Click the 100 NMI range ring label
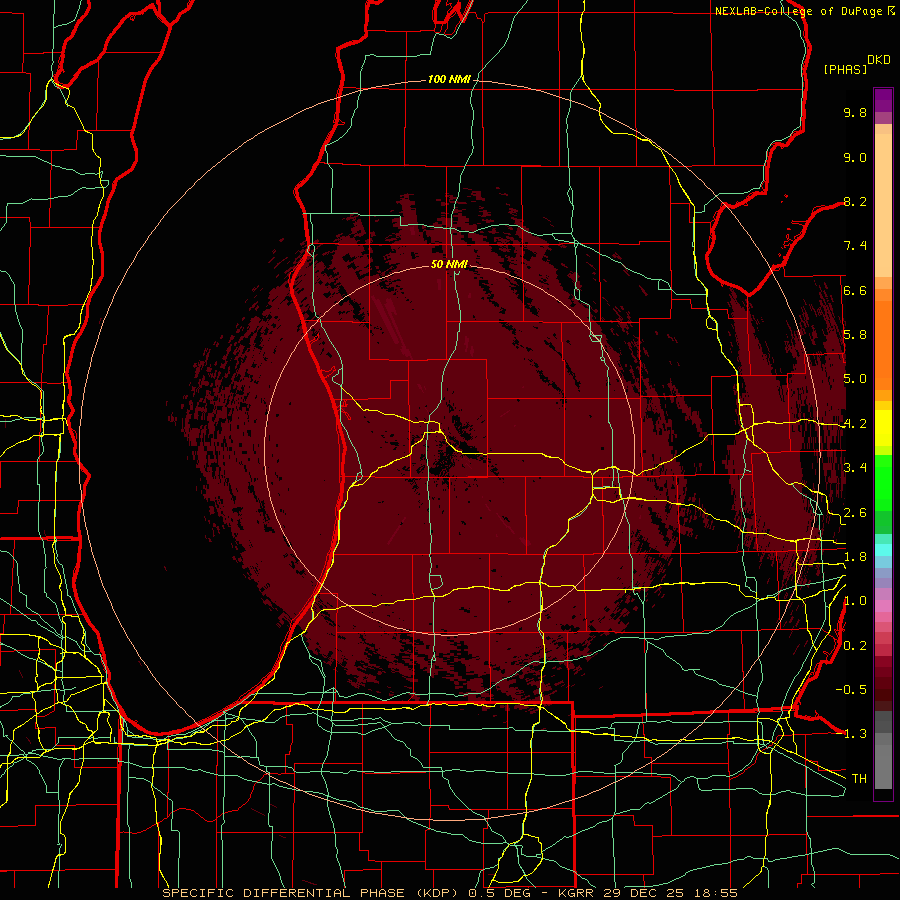900x900 pixels. [x=449, y=79]
